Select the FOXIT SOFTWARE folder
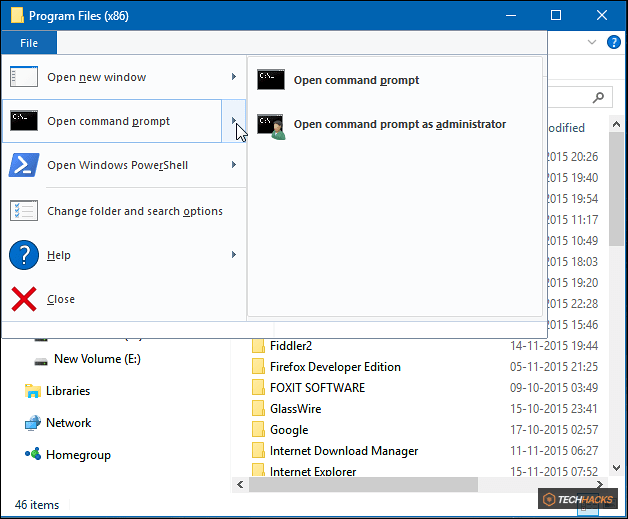The width and height of the screenshot is (628, 519). click(317, 388)
